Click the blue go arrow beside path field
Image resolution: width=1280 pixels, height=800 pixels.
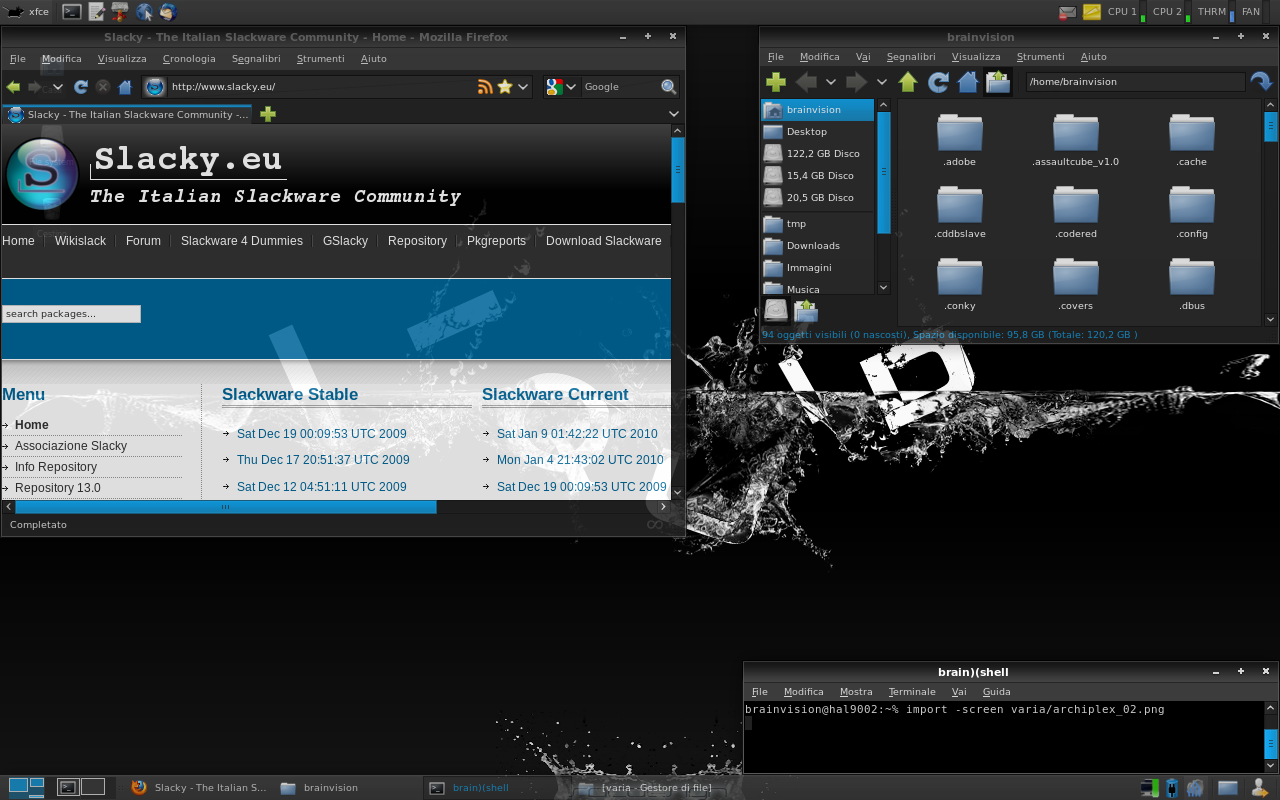(x=1262, y=82)
